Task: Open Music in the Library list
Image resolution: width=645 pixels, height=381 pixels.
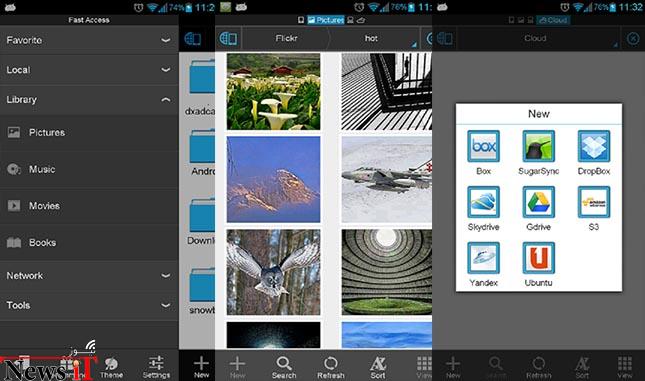Action: [x=89, y=169]
